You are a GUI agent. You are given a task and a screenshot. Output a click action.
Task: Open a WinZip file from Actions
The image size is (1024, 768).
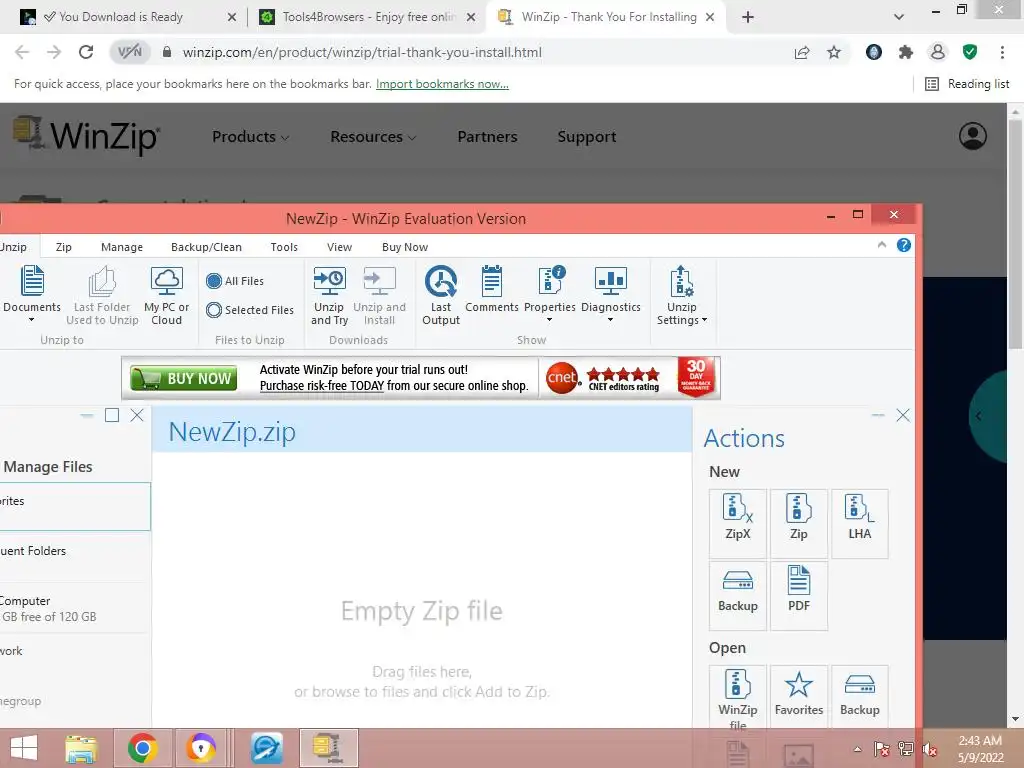coord(737,697)
